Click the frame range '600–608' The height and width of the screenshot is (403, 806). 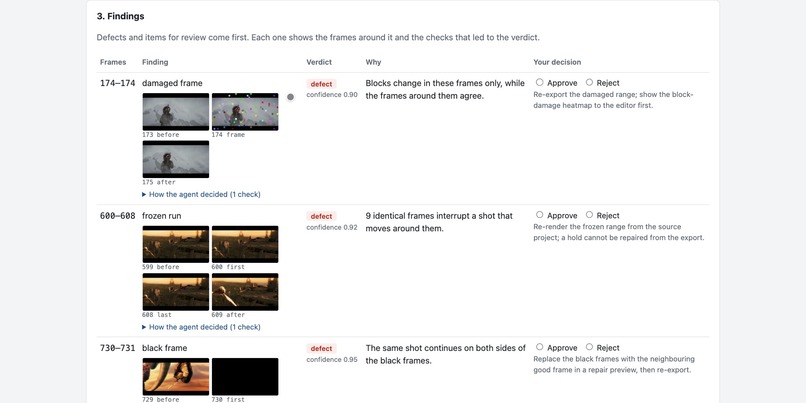[118, 216]
